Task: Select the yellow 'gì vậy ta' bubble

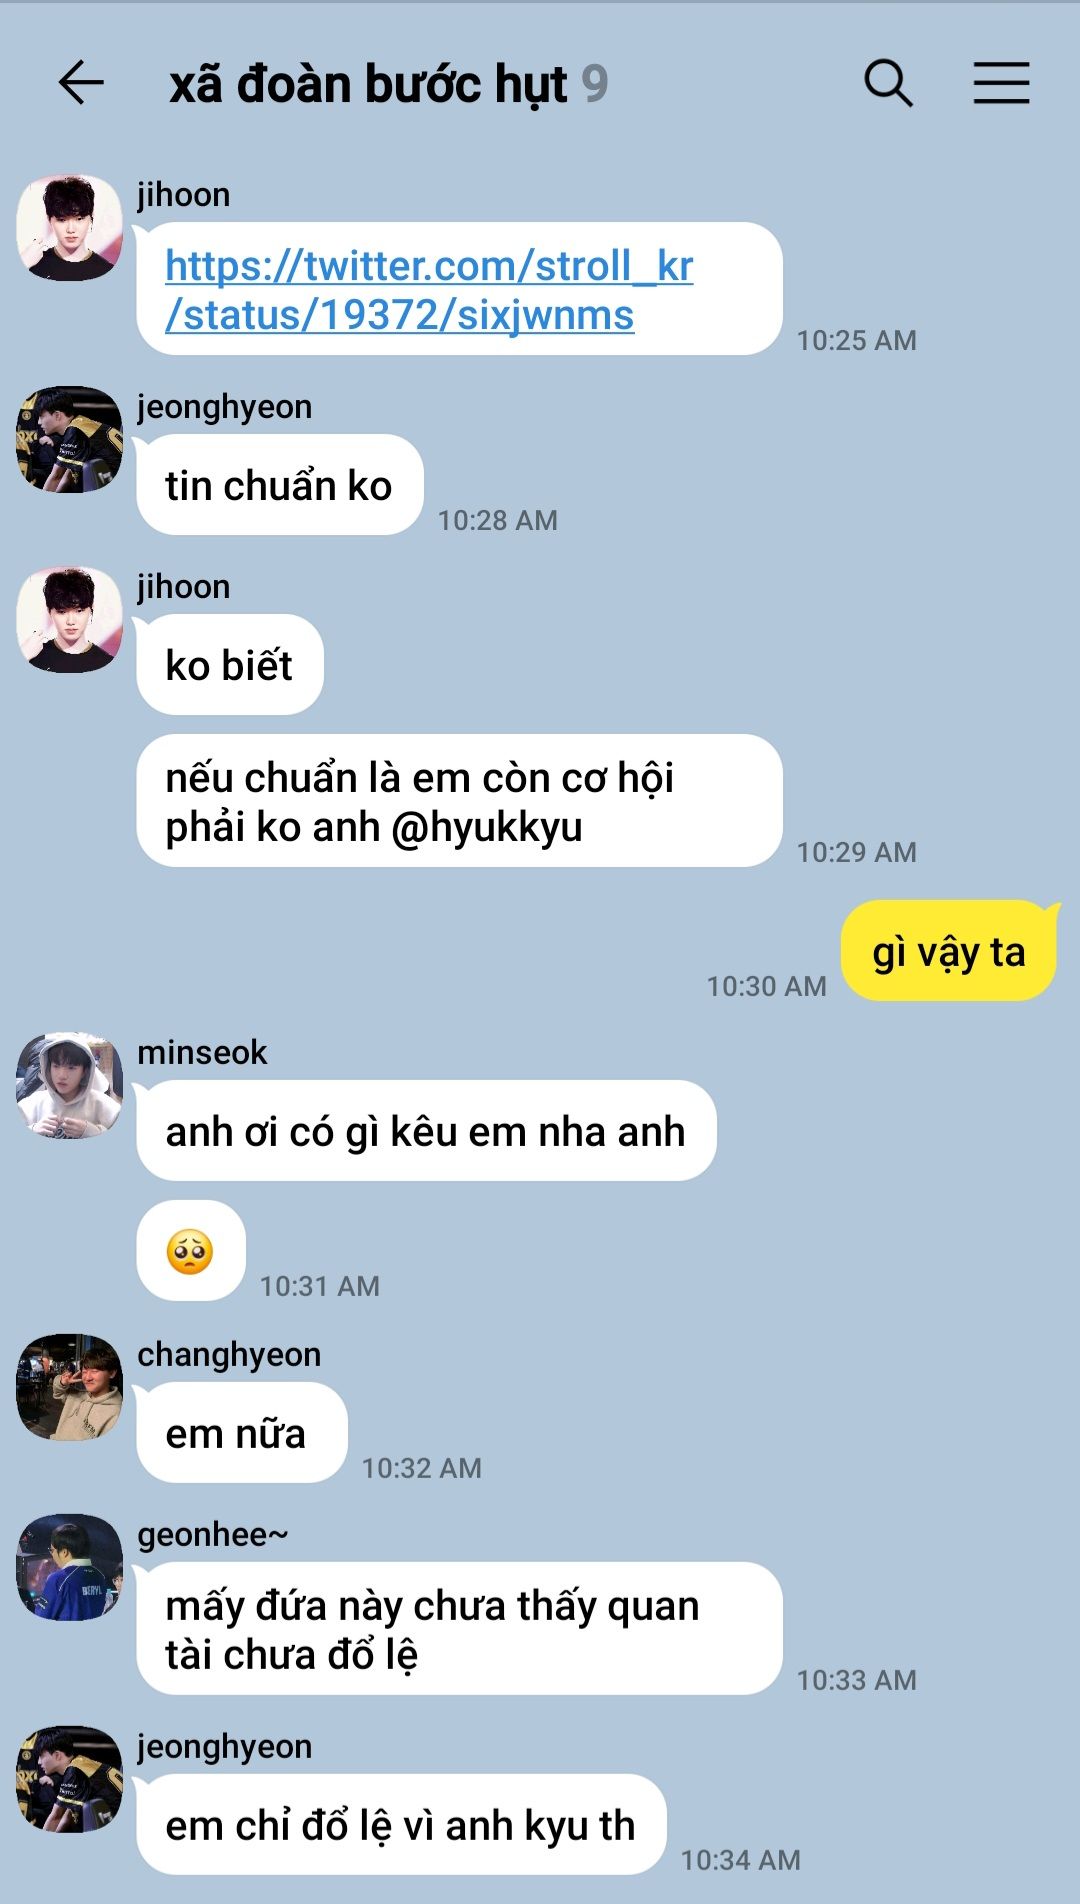Action: [949, 951]
